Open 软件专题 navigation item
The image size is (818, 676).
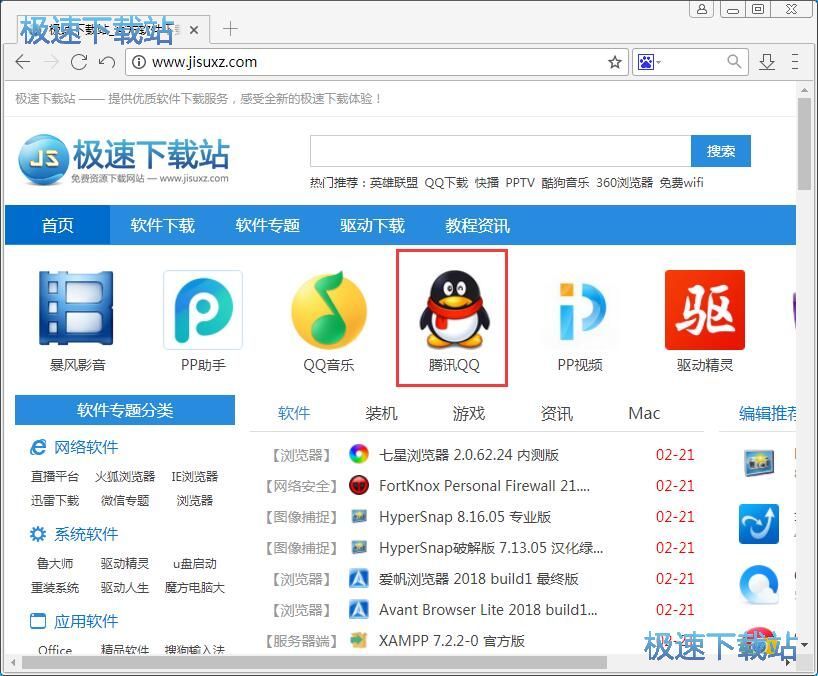click(267, 225)
